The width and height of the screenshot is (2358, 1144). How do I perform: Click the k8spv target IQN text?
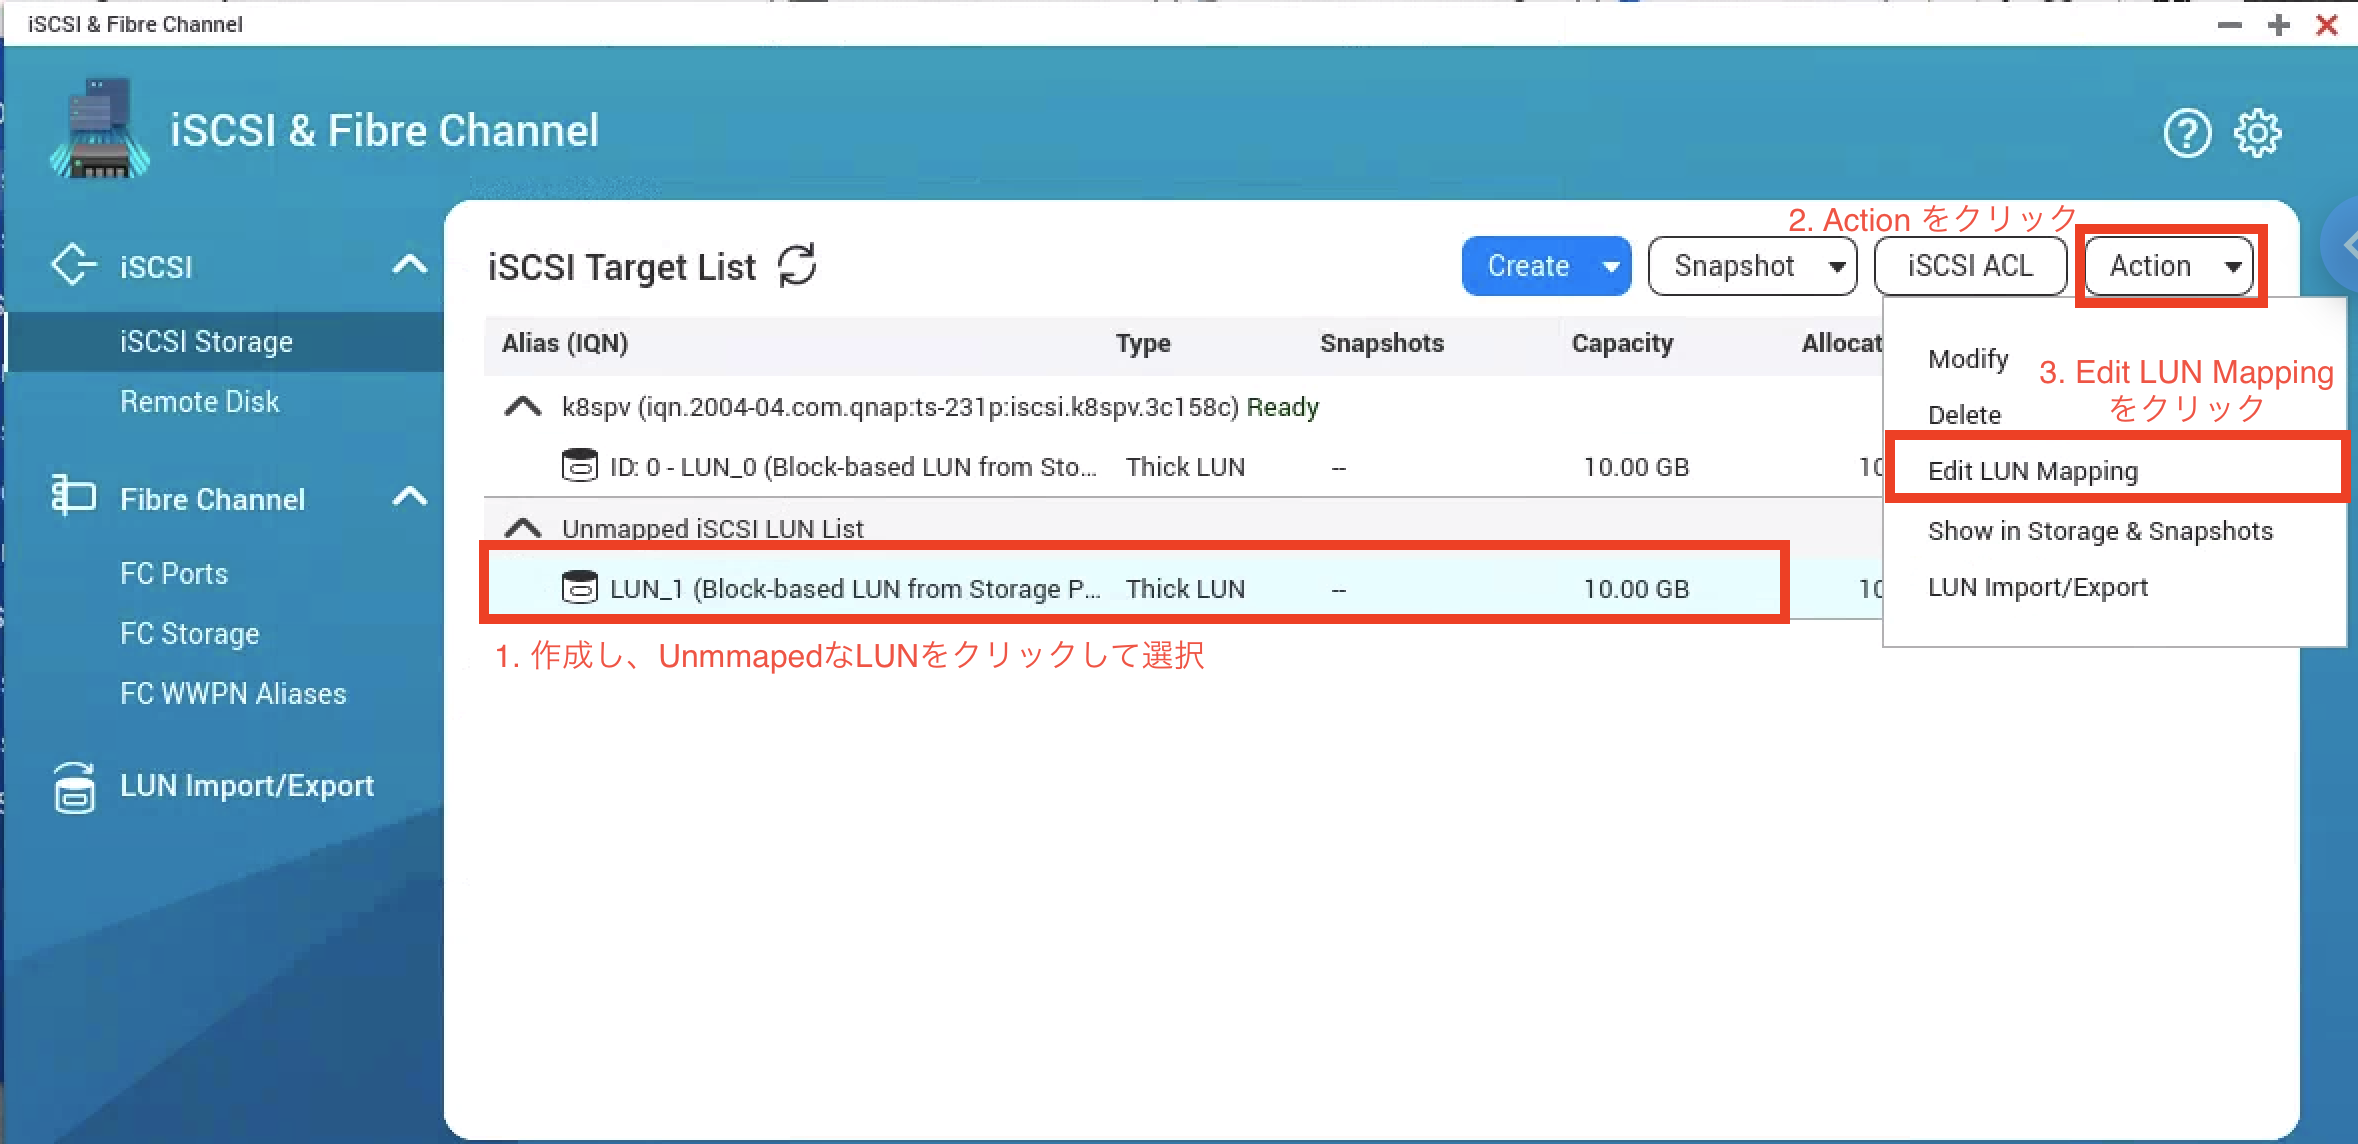(x=900, y=407)
